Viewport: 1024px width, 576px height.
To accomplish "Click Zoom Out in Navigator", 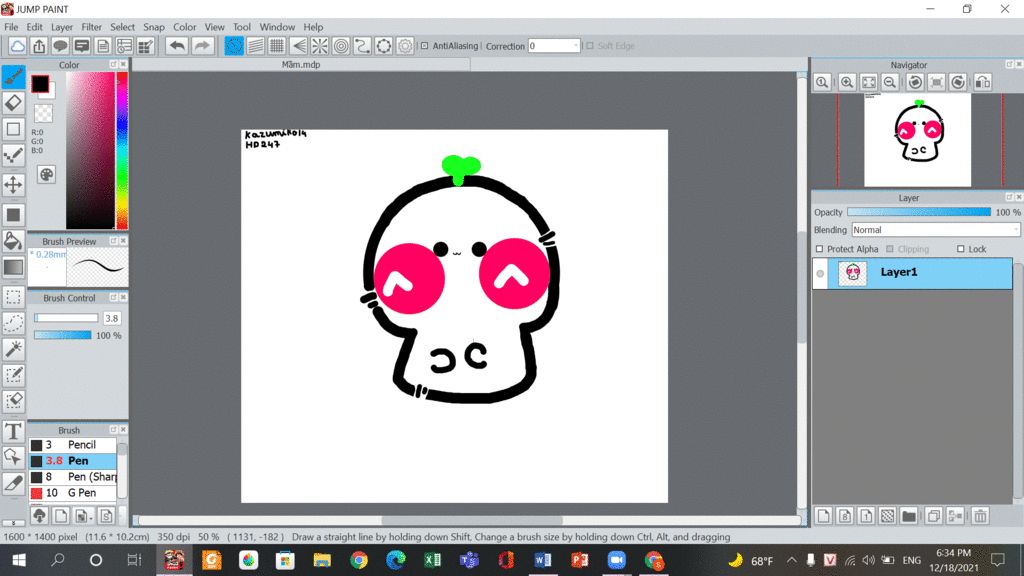I will [x=889, y=82].
